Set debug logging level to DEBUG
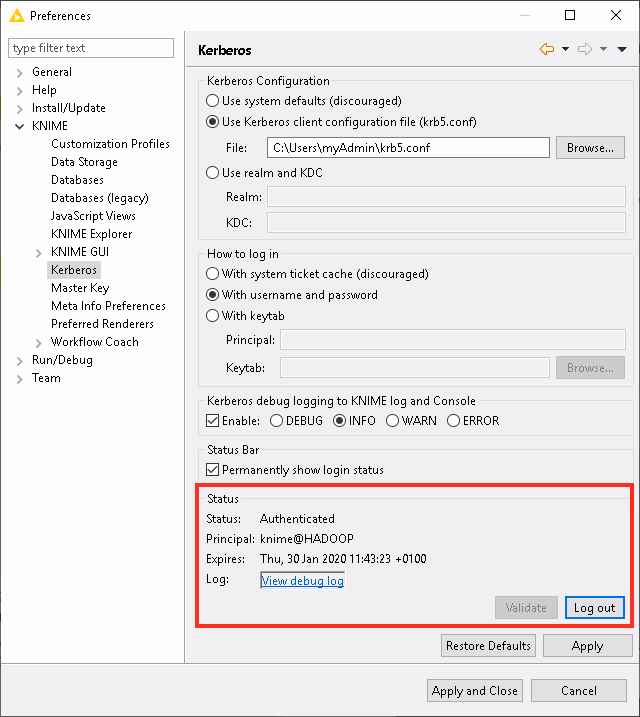The width and height of the screenshot is (640, 717). [277, 421]
